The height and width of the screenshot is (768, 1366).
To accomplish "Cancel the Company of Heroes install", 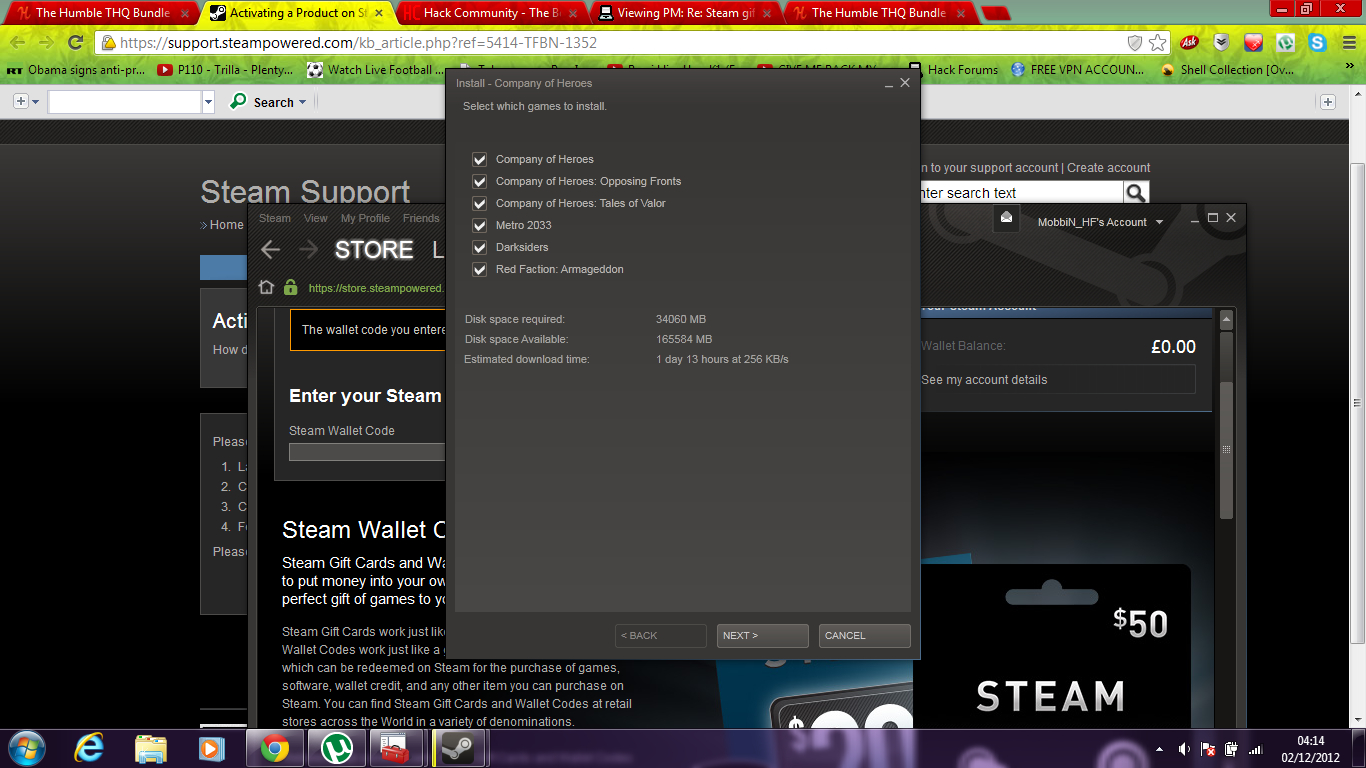I will [x=864, y=636].
